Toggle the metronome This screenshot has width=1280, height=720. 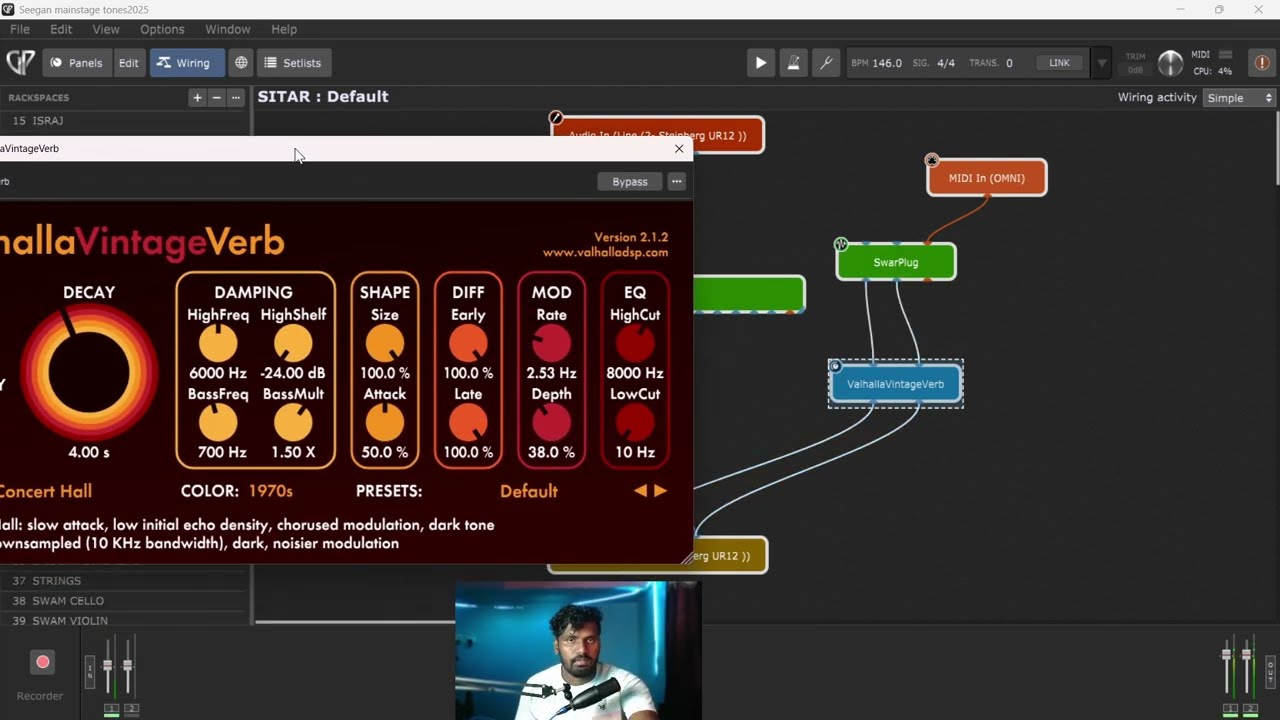click(x=793, y=62)
